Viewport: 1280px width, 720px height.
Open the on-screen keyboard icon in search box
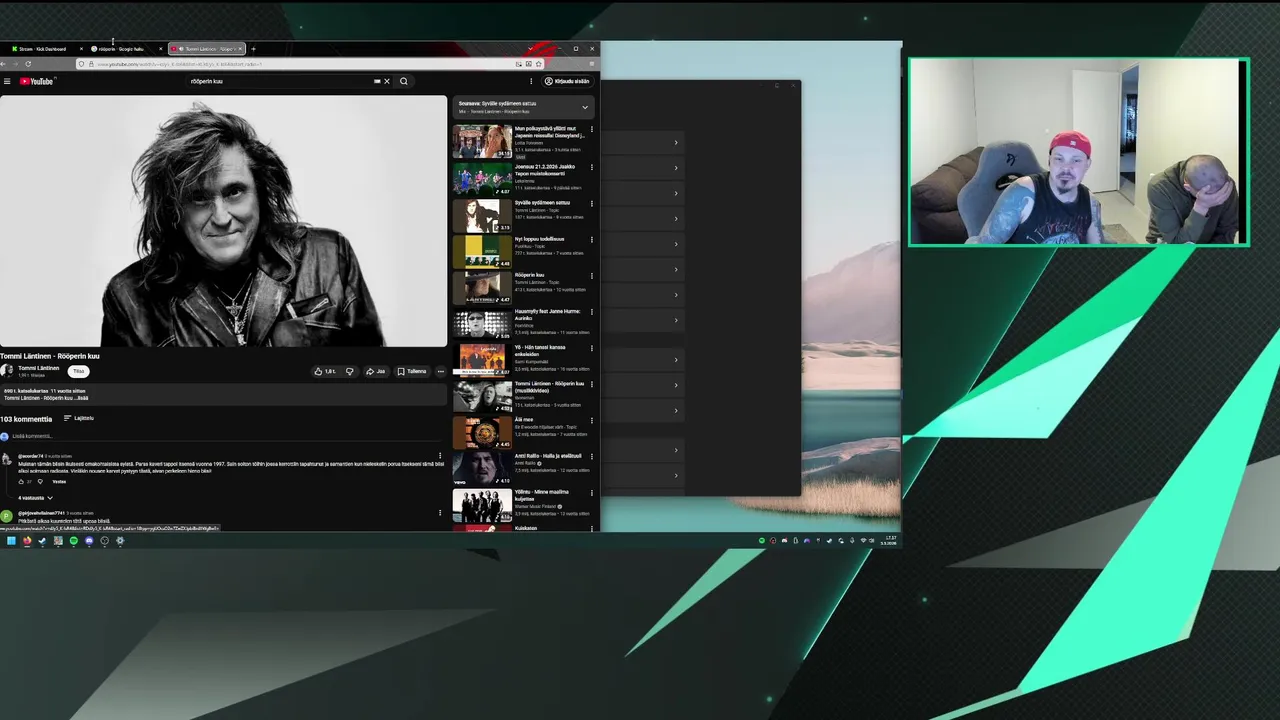tap(377, 81)
